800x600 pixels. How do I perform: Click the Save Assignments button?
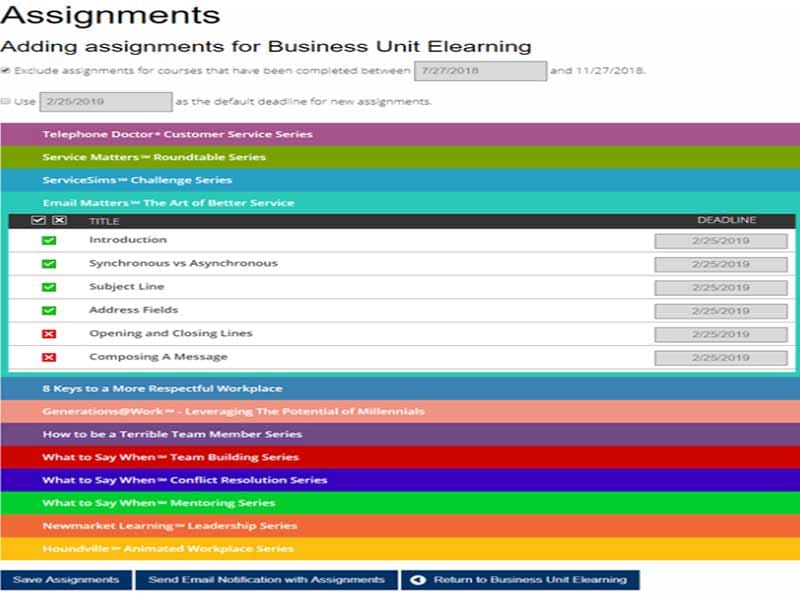pyautogui.click(x=66, y=580)
